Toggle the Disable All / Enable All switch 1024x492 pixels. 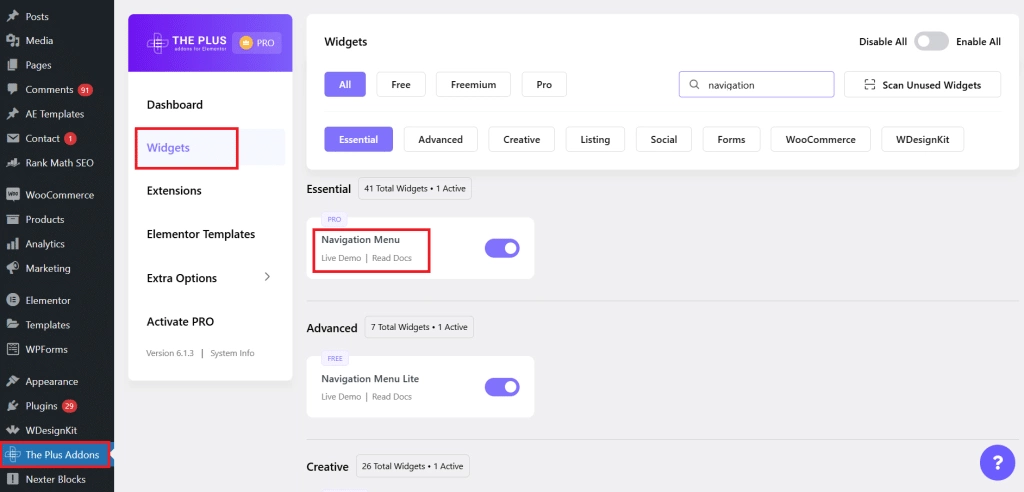tap(931, 42)
